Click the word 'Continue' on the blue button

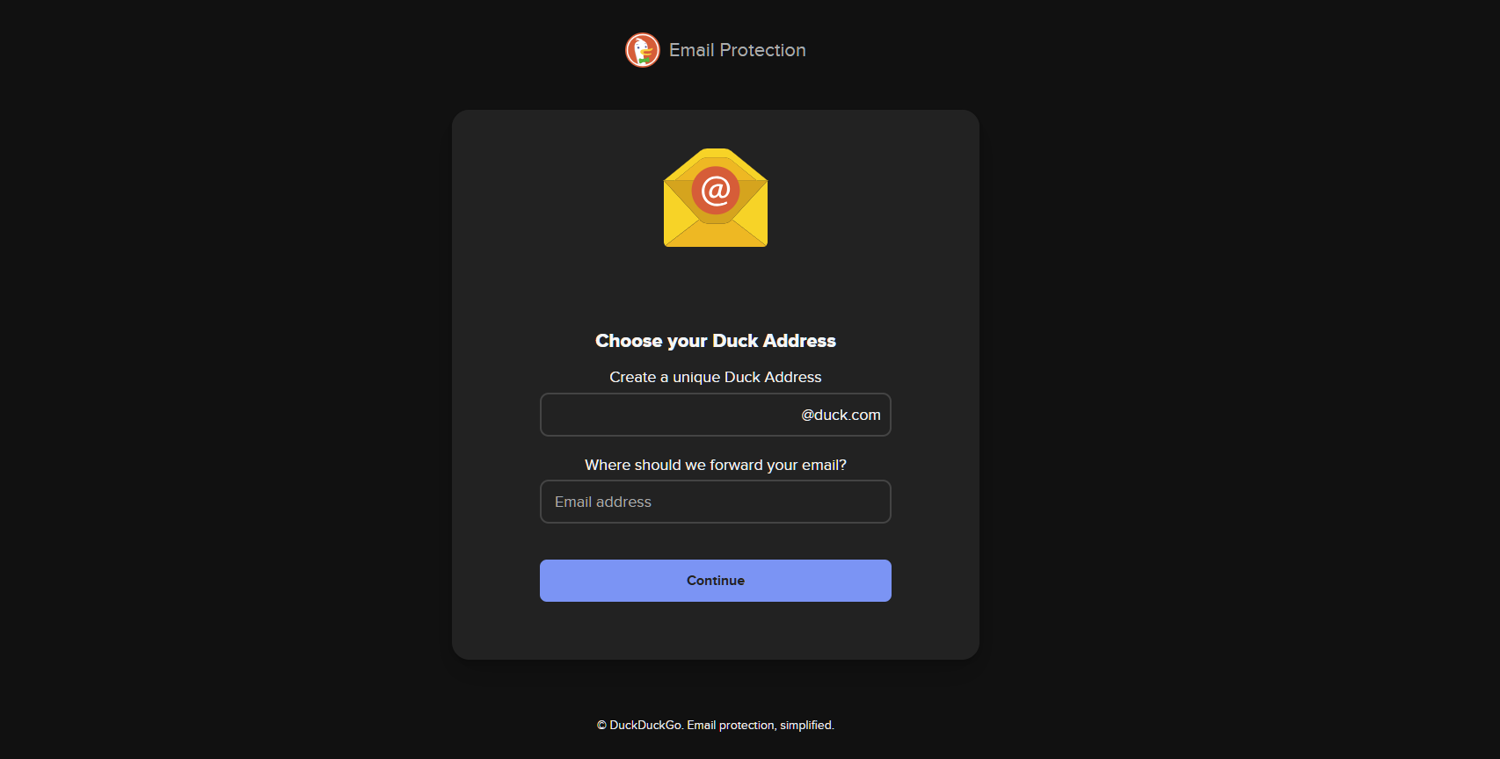click(x=716, y=581)
